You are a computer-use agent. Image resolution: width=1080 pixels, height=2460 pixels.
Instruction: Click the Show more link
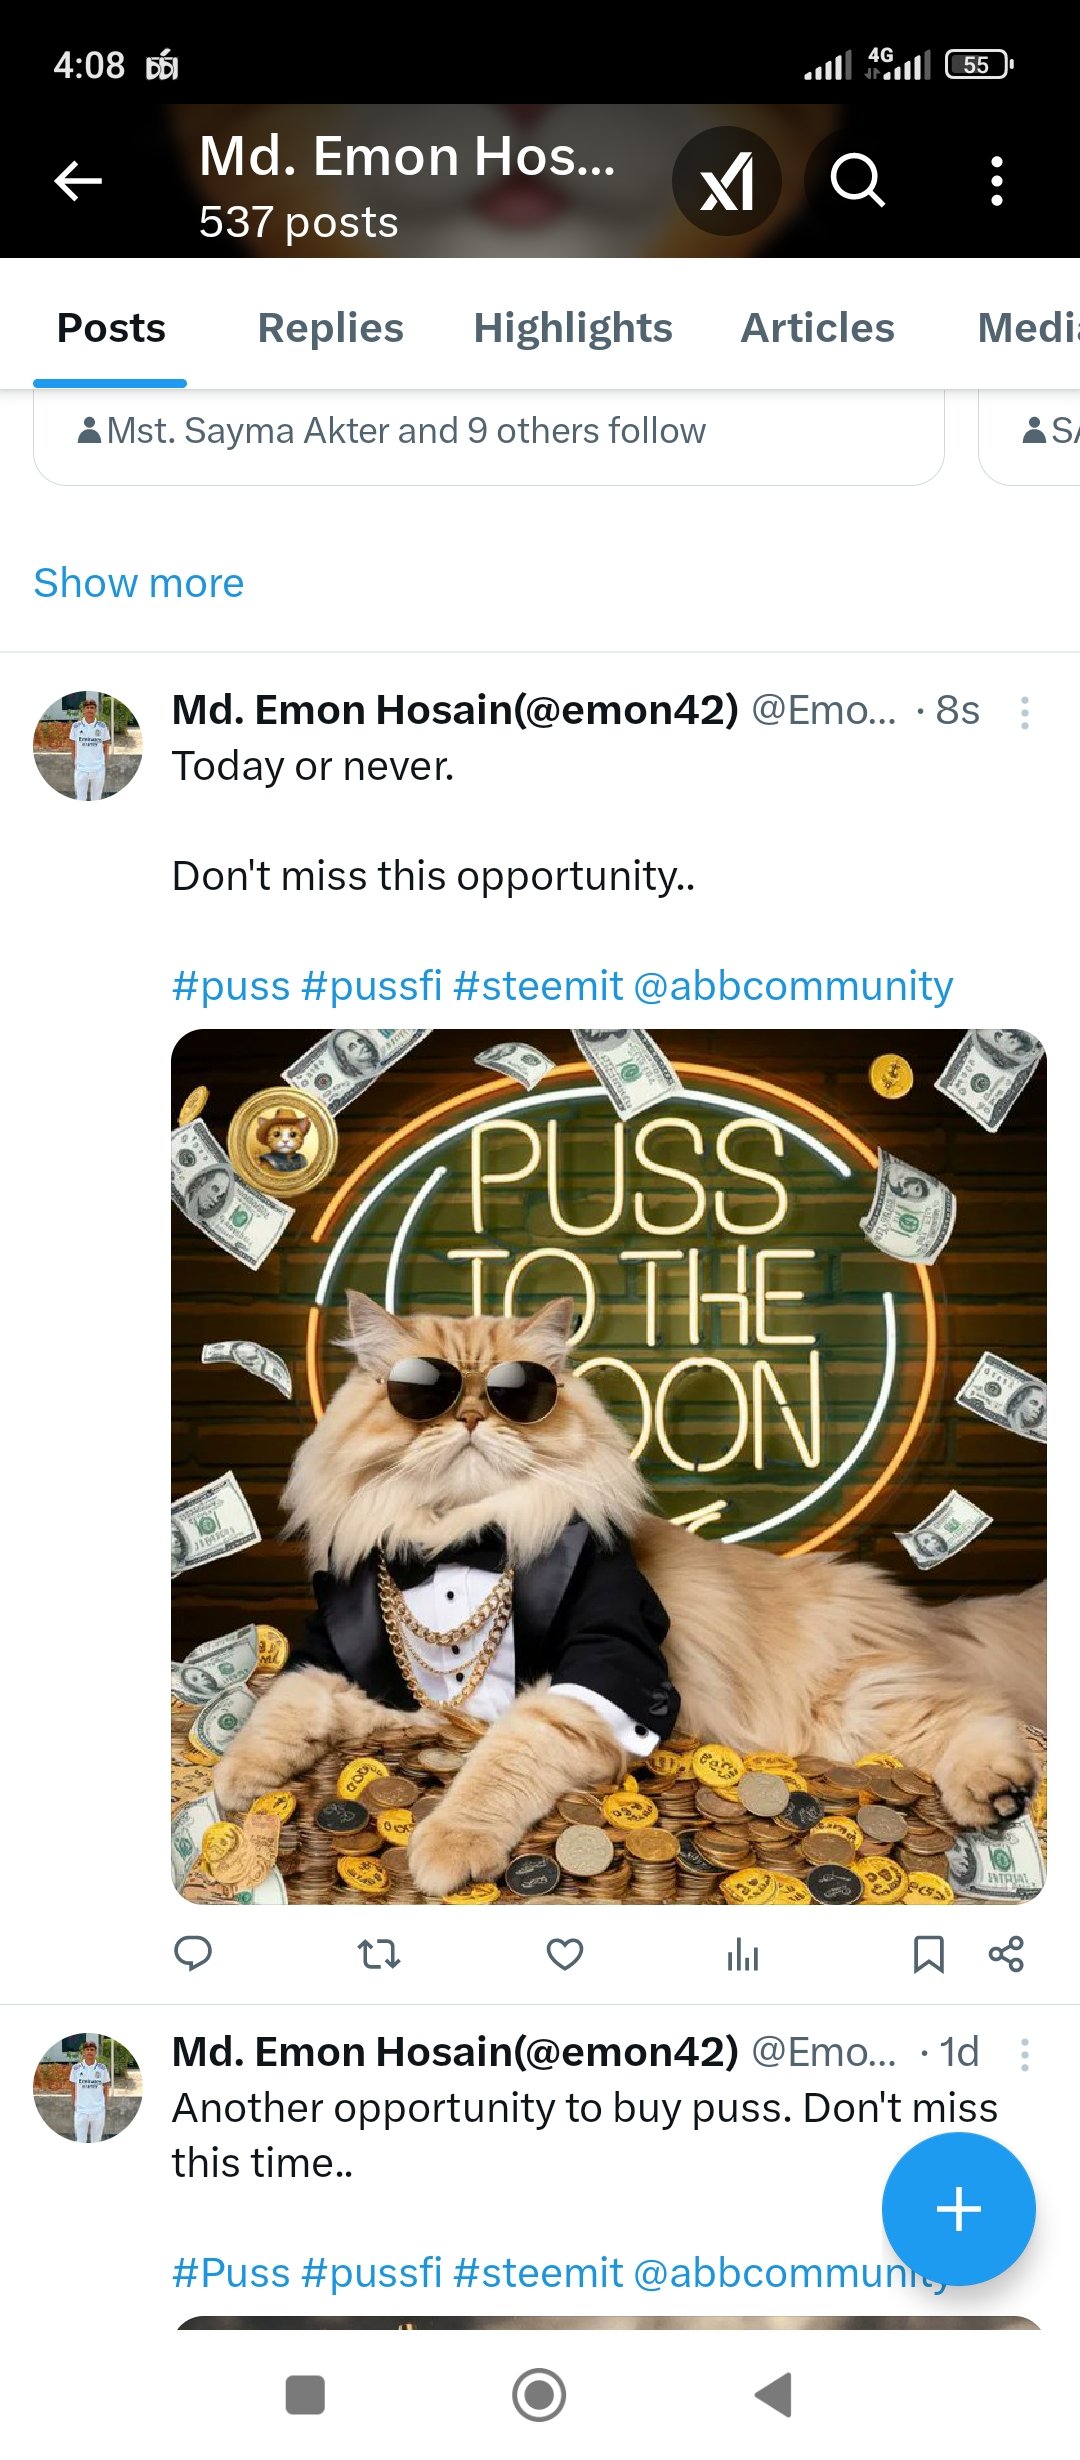(139, 583)
